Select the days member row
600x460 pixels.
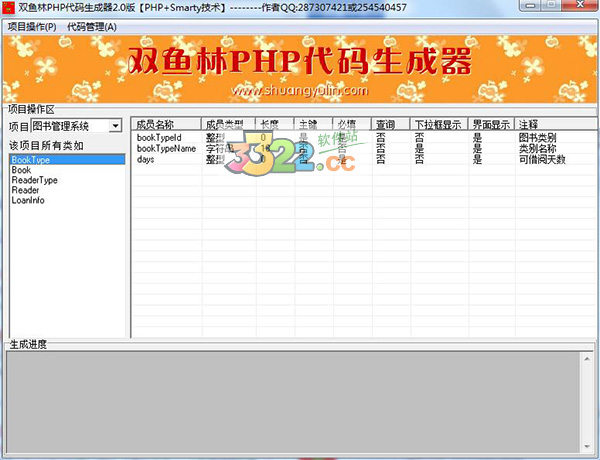click(x=364, y=159)
